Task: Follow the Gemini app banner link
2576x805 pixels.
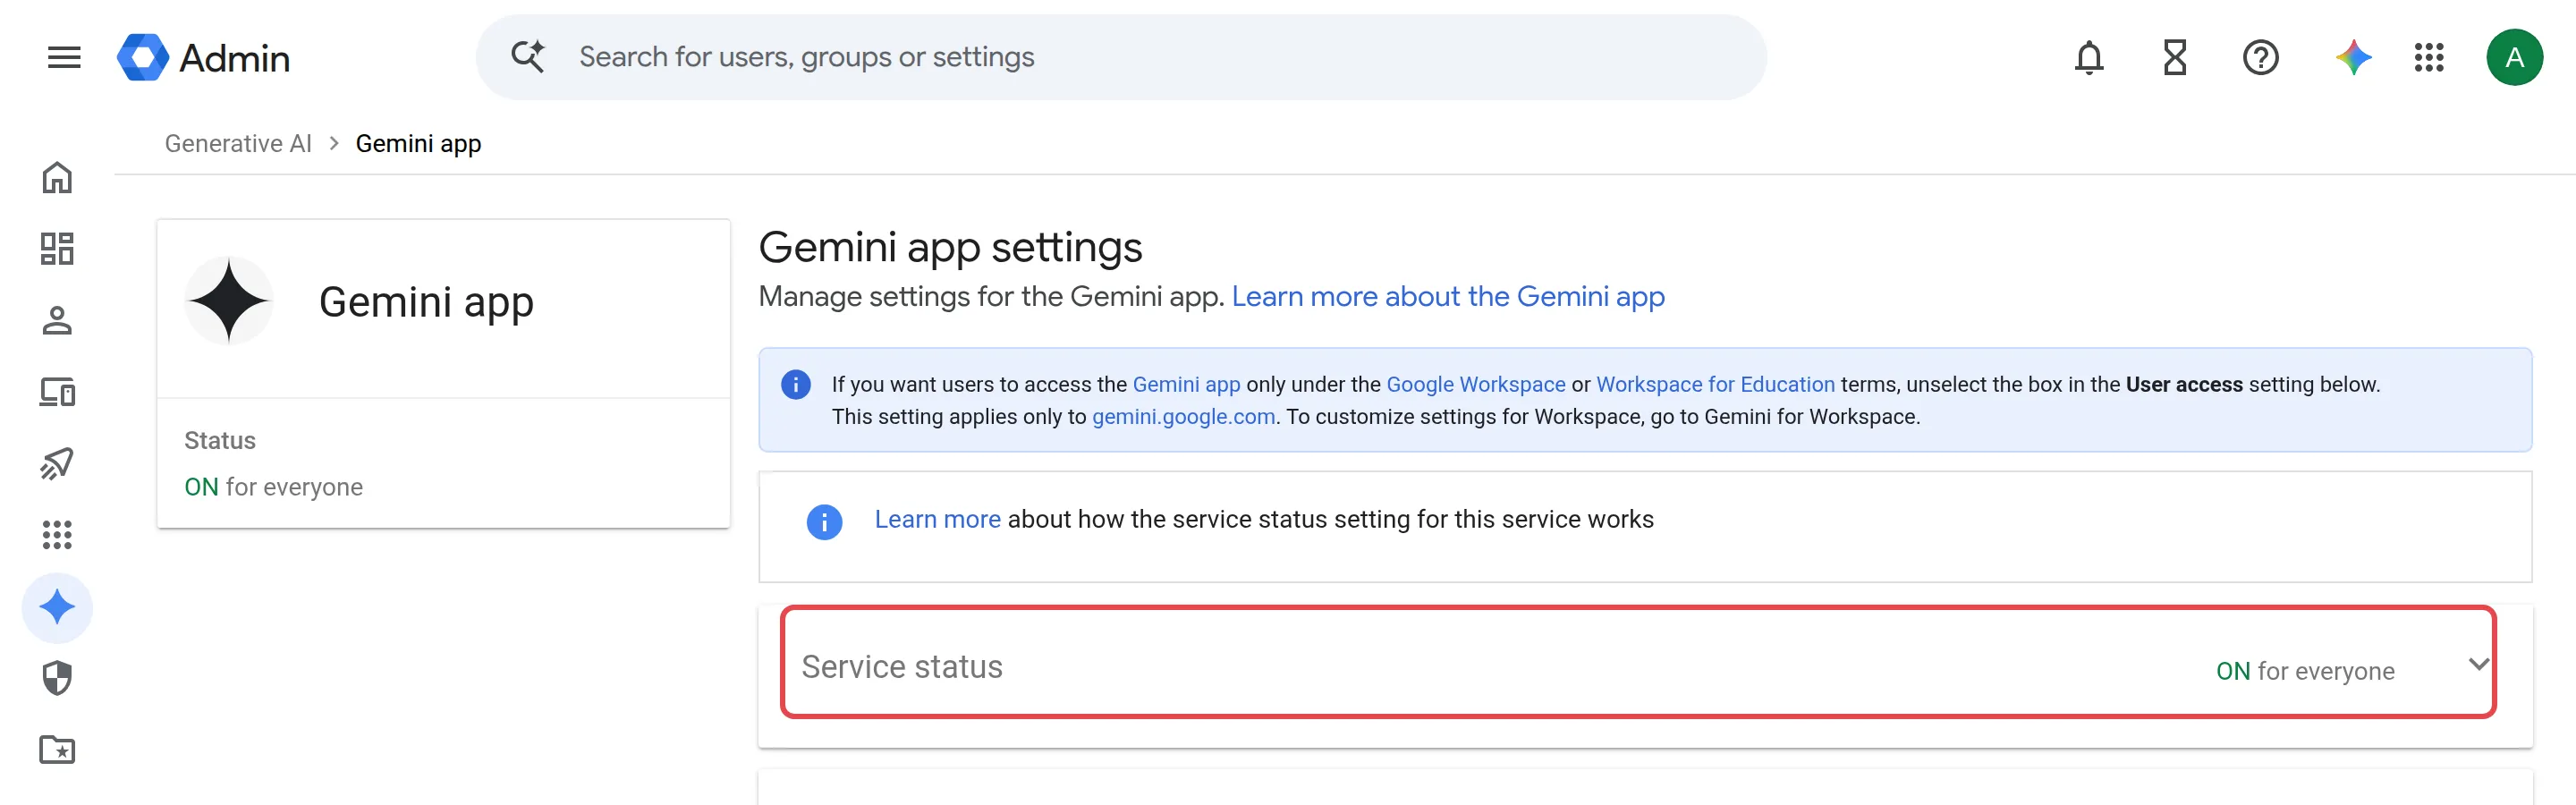Action: coord(1186,384)
